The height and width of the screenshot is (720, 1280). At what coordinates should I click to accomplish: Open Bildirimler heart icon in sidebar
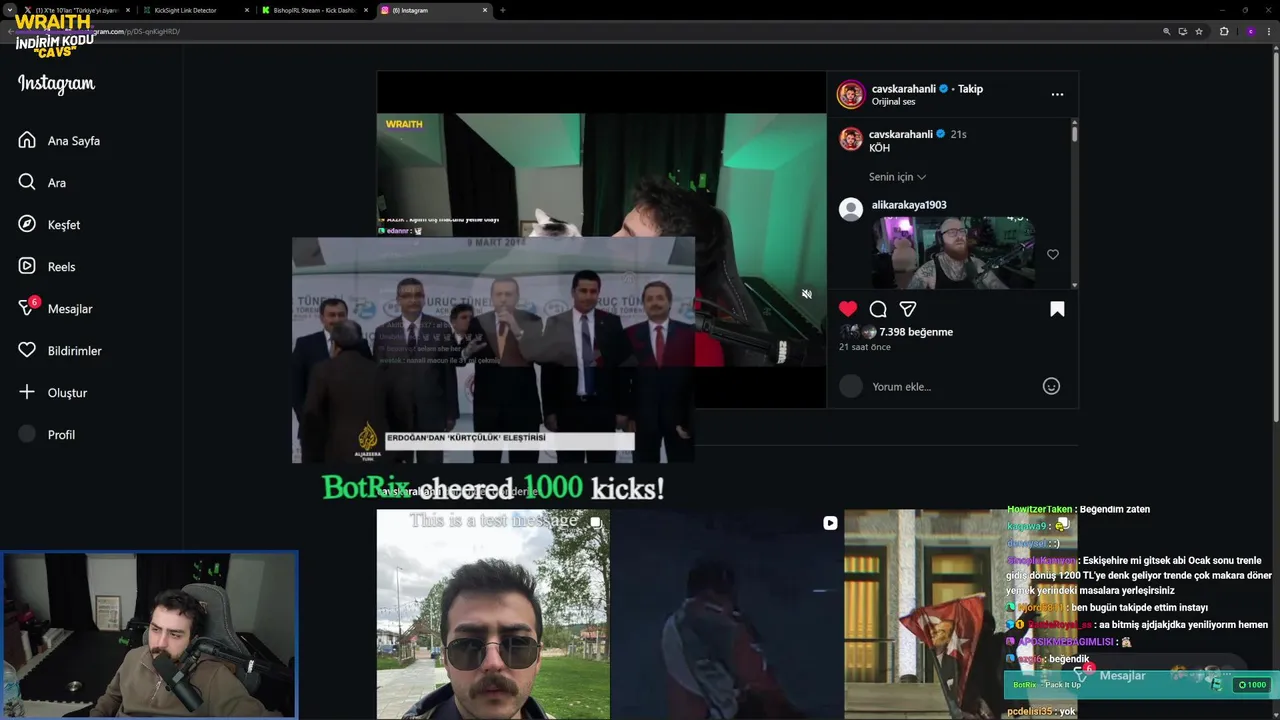27,350
